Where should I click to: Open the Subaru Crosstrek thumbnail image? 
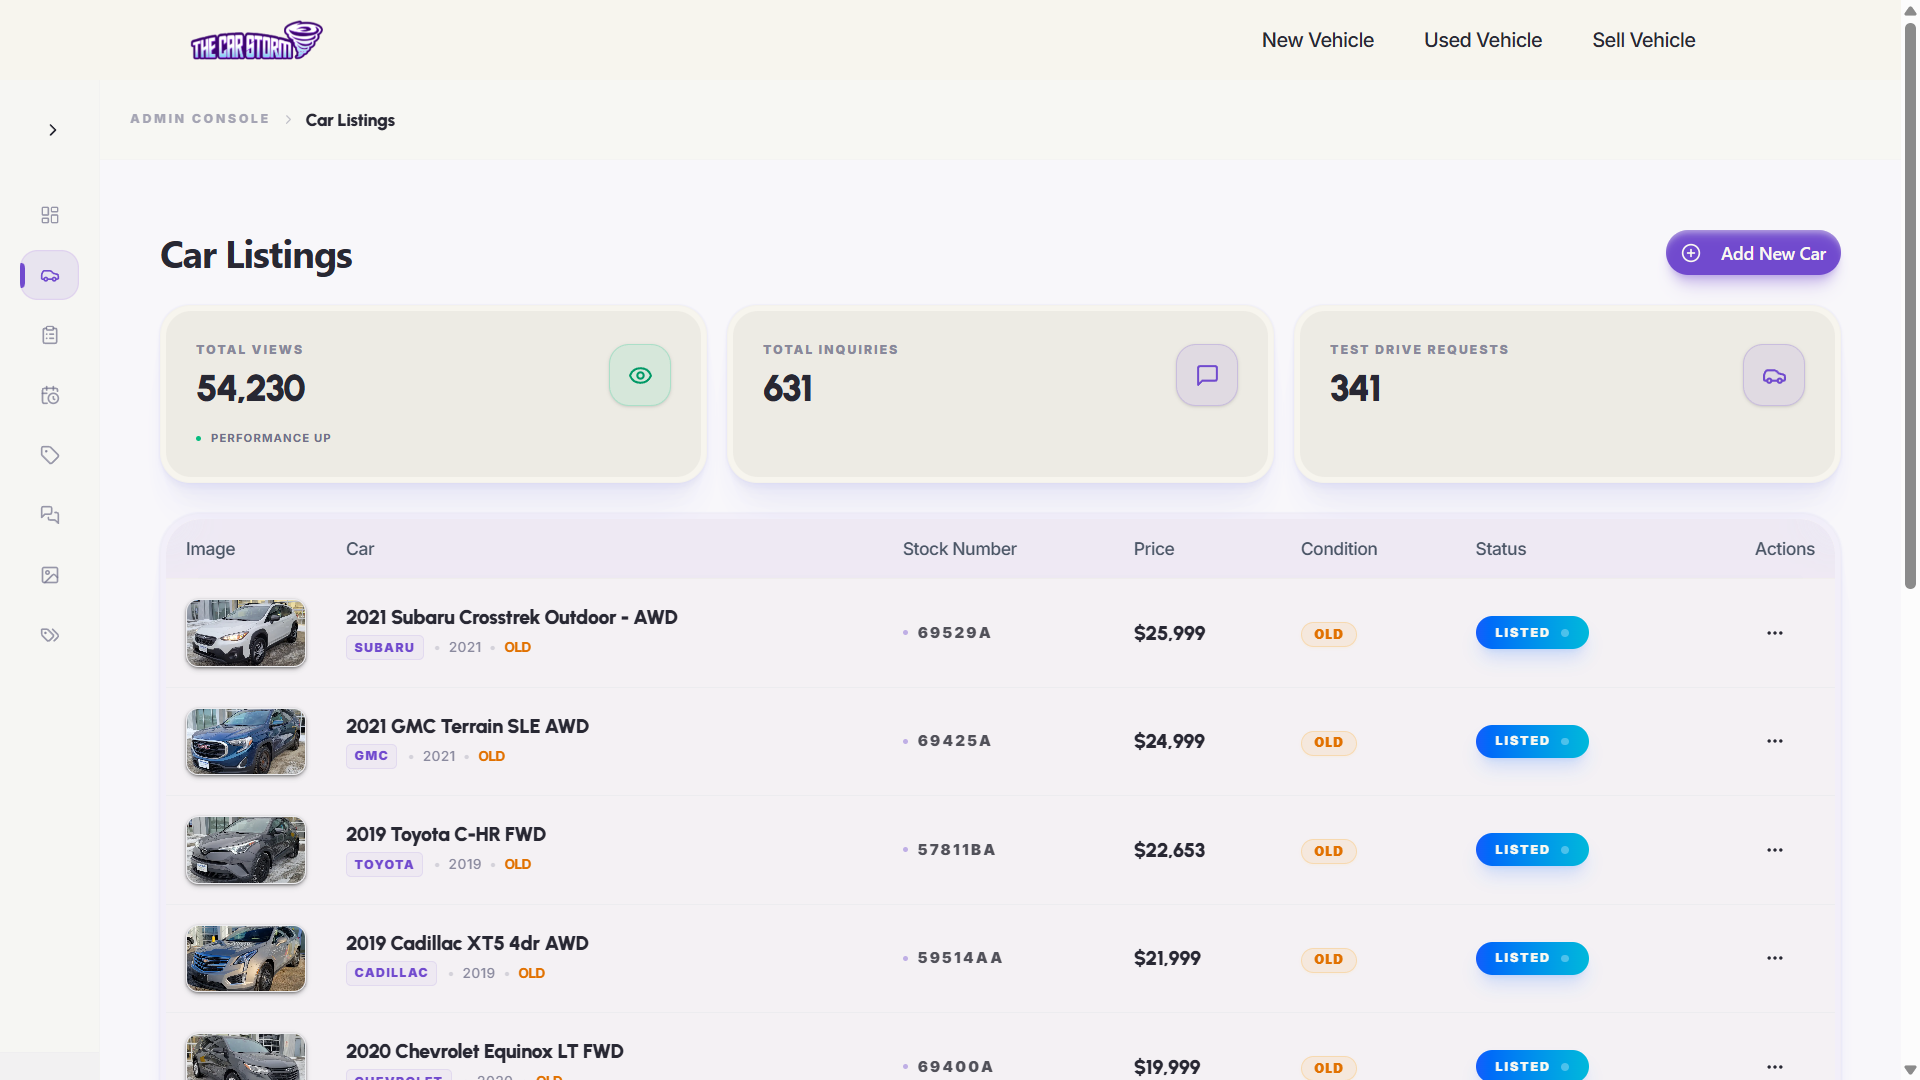click(x=246, y=633)
